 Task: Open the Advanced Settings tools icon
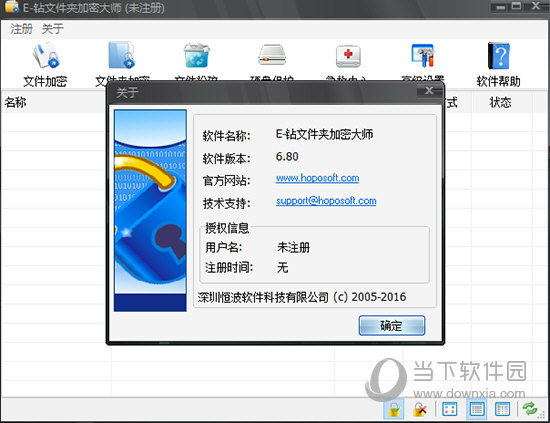[x=423, y=55]
